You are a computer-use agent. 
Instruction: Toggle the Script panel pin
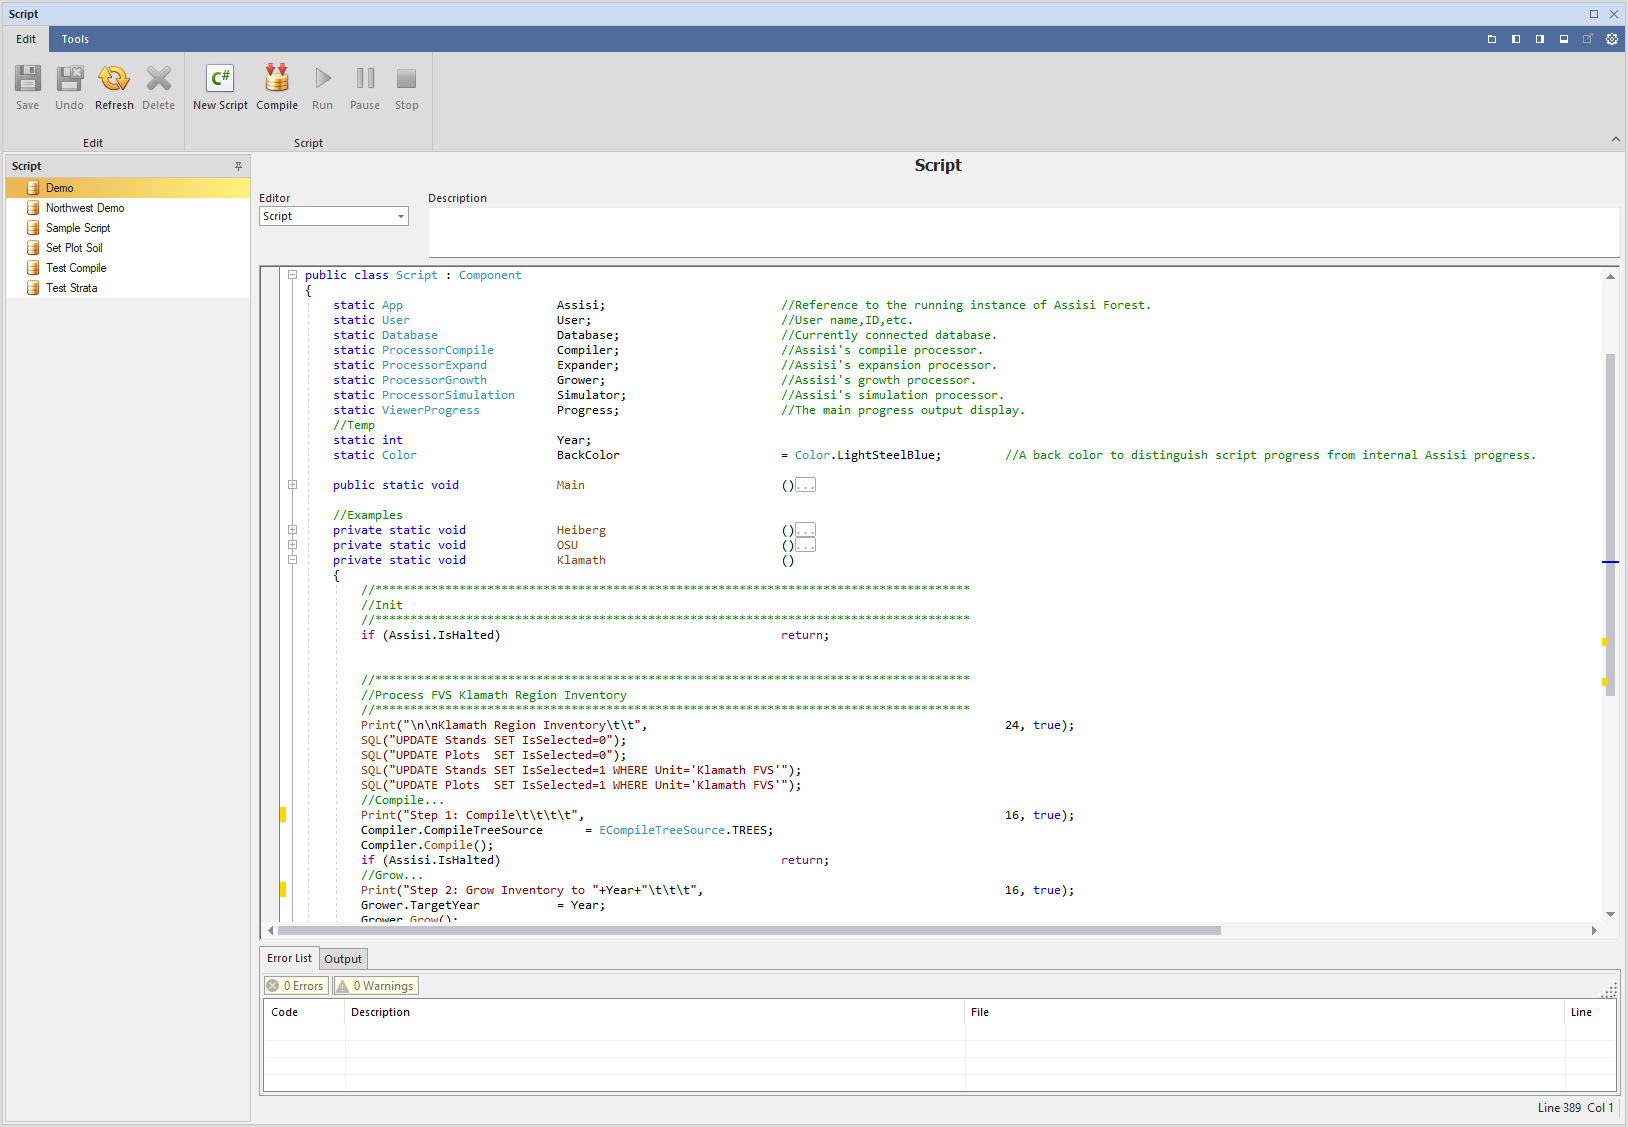pyautogui.click(x=238, y=166)
